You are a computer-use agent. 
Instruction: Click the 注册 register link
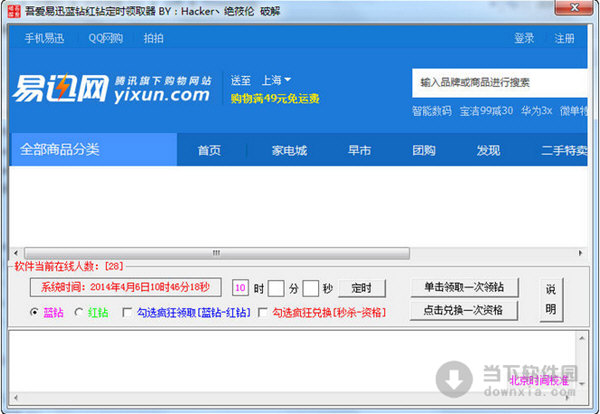[564, 38]
